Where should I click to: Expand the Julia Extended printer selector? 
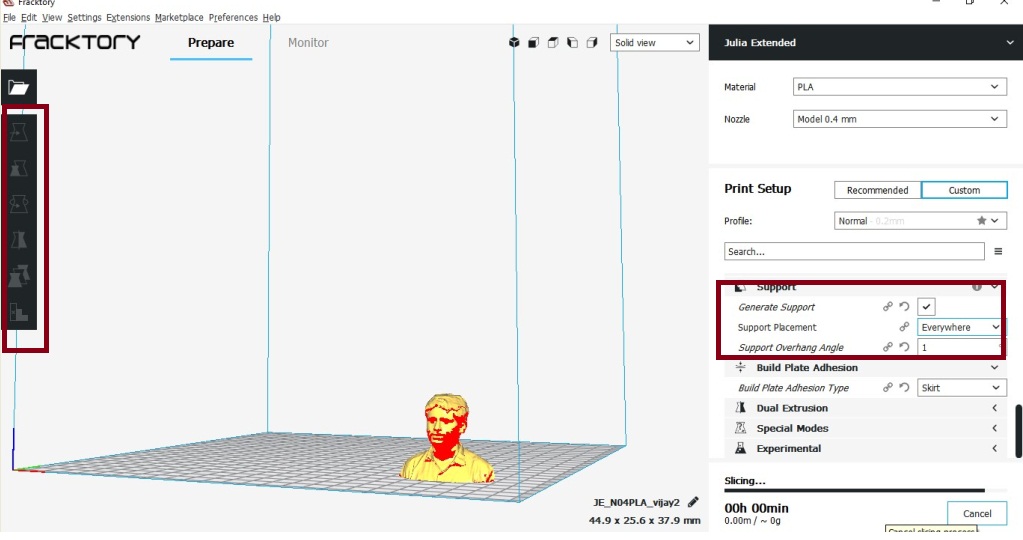click(866, 42)
